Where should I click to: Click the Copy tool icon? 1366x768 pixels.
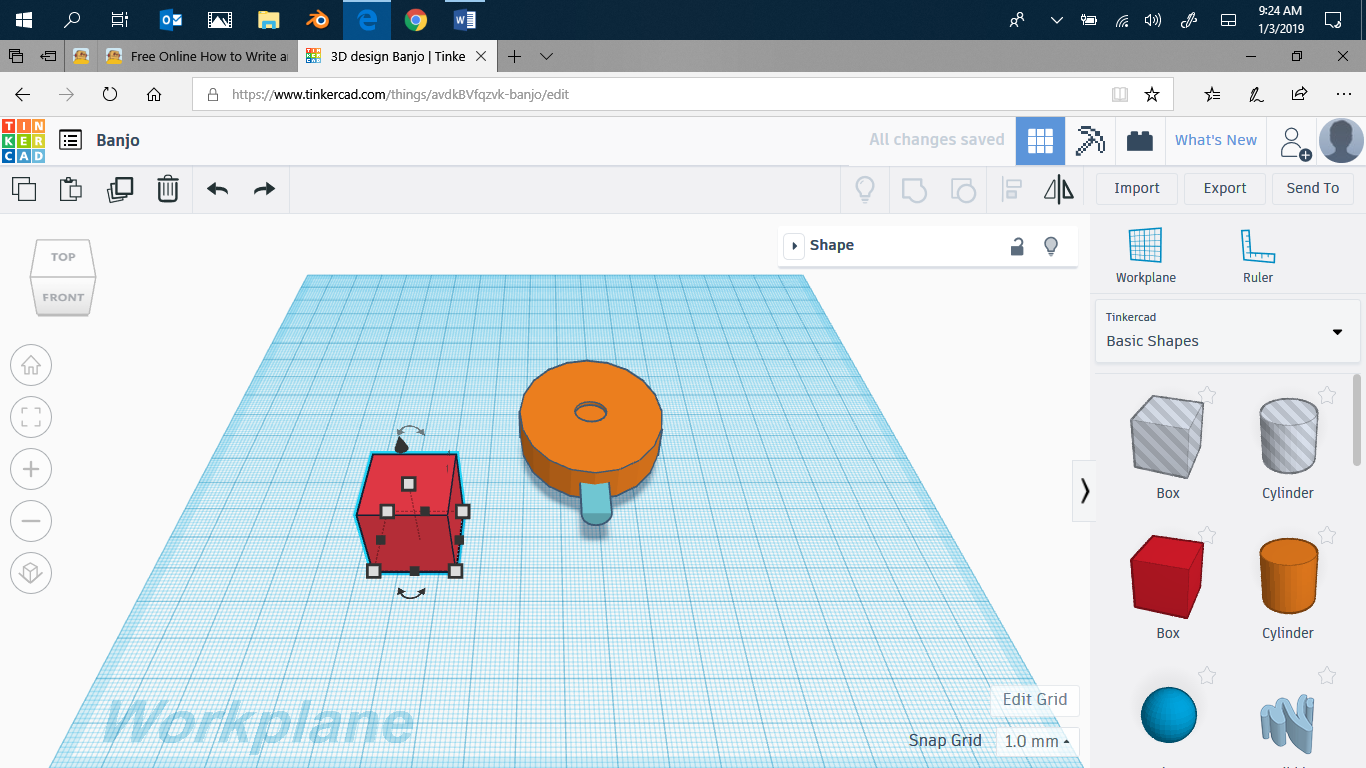[x=24, y=189]
